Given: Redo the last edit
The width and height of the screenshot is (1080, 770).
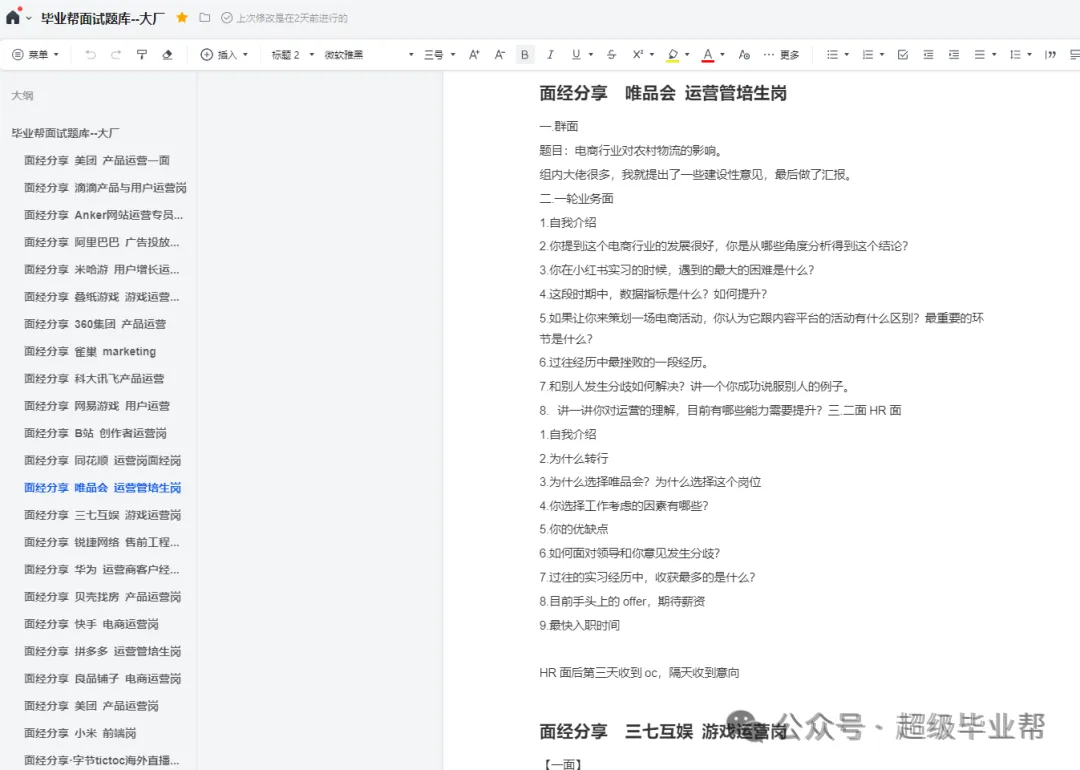Looking at the screenshot, I should coord(116,54).
